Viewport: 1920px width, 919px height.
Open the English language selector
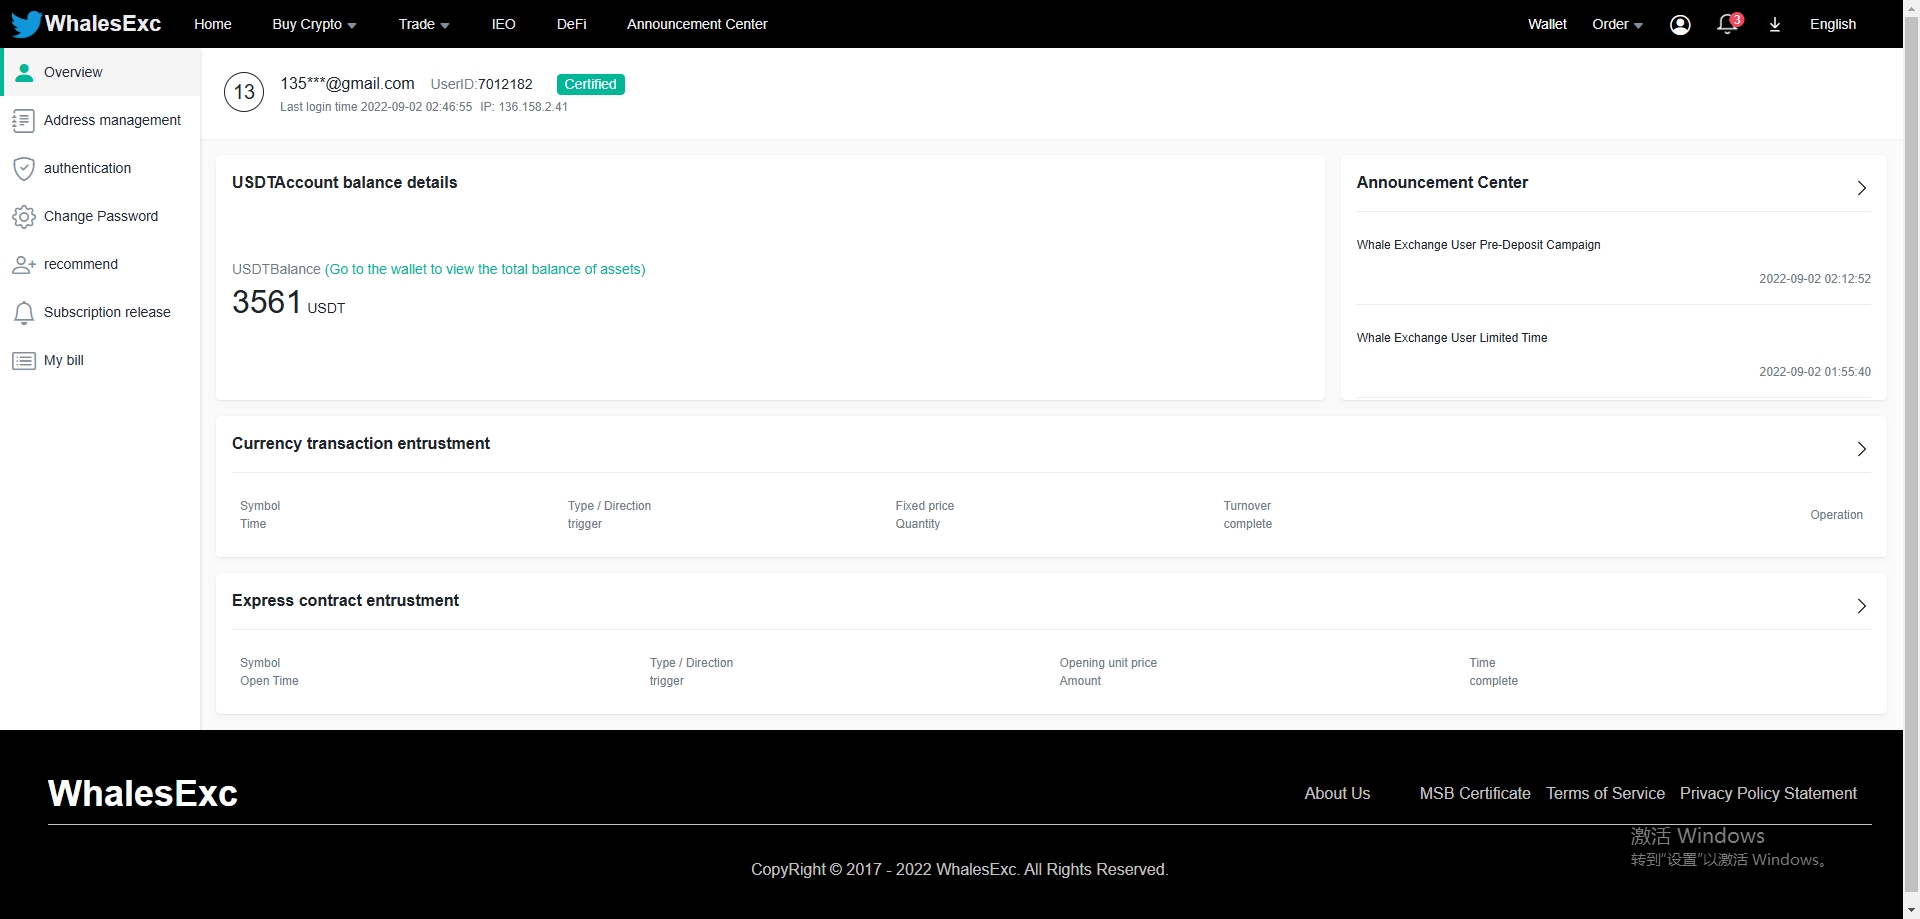pos(1833,24)
